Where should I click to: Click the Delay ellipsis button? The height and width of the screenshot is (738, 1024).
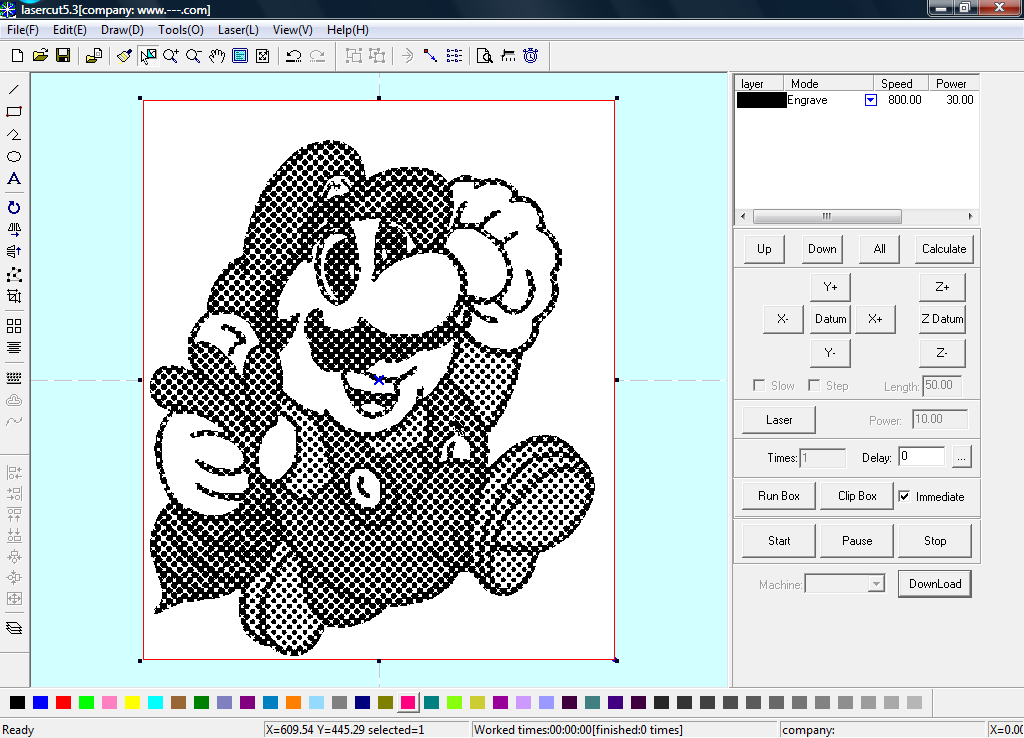(961, 458)
